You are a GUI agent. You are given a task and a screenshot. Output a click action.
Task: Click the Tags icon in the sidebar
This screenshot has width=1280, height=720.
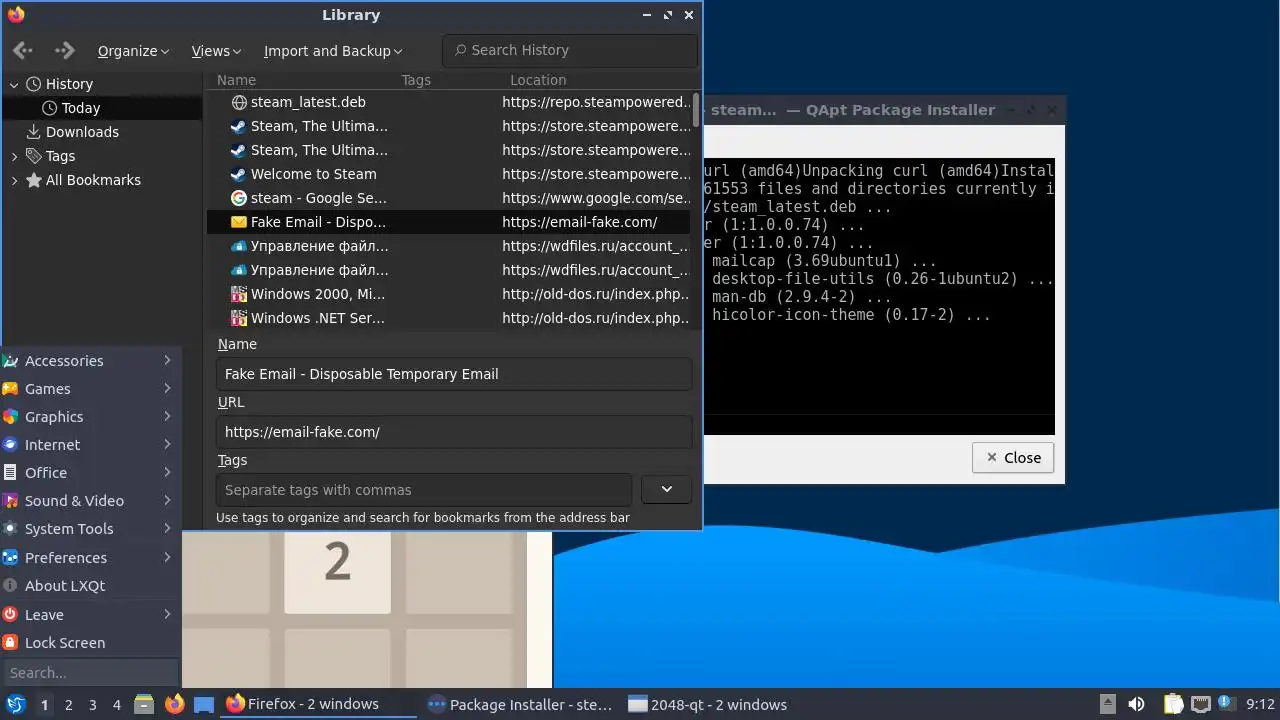click(x=33, y=156)
